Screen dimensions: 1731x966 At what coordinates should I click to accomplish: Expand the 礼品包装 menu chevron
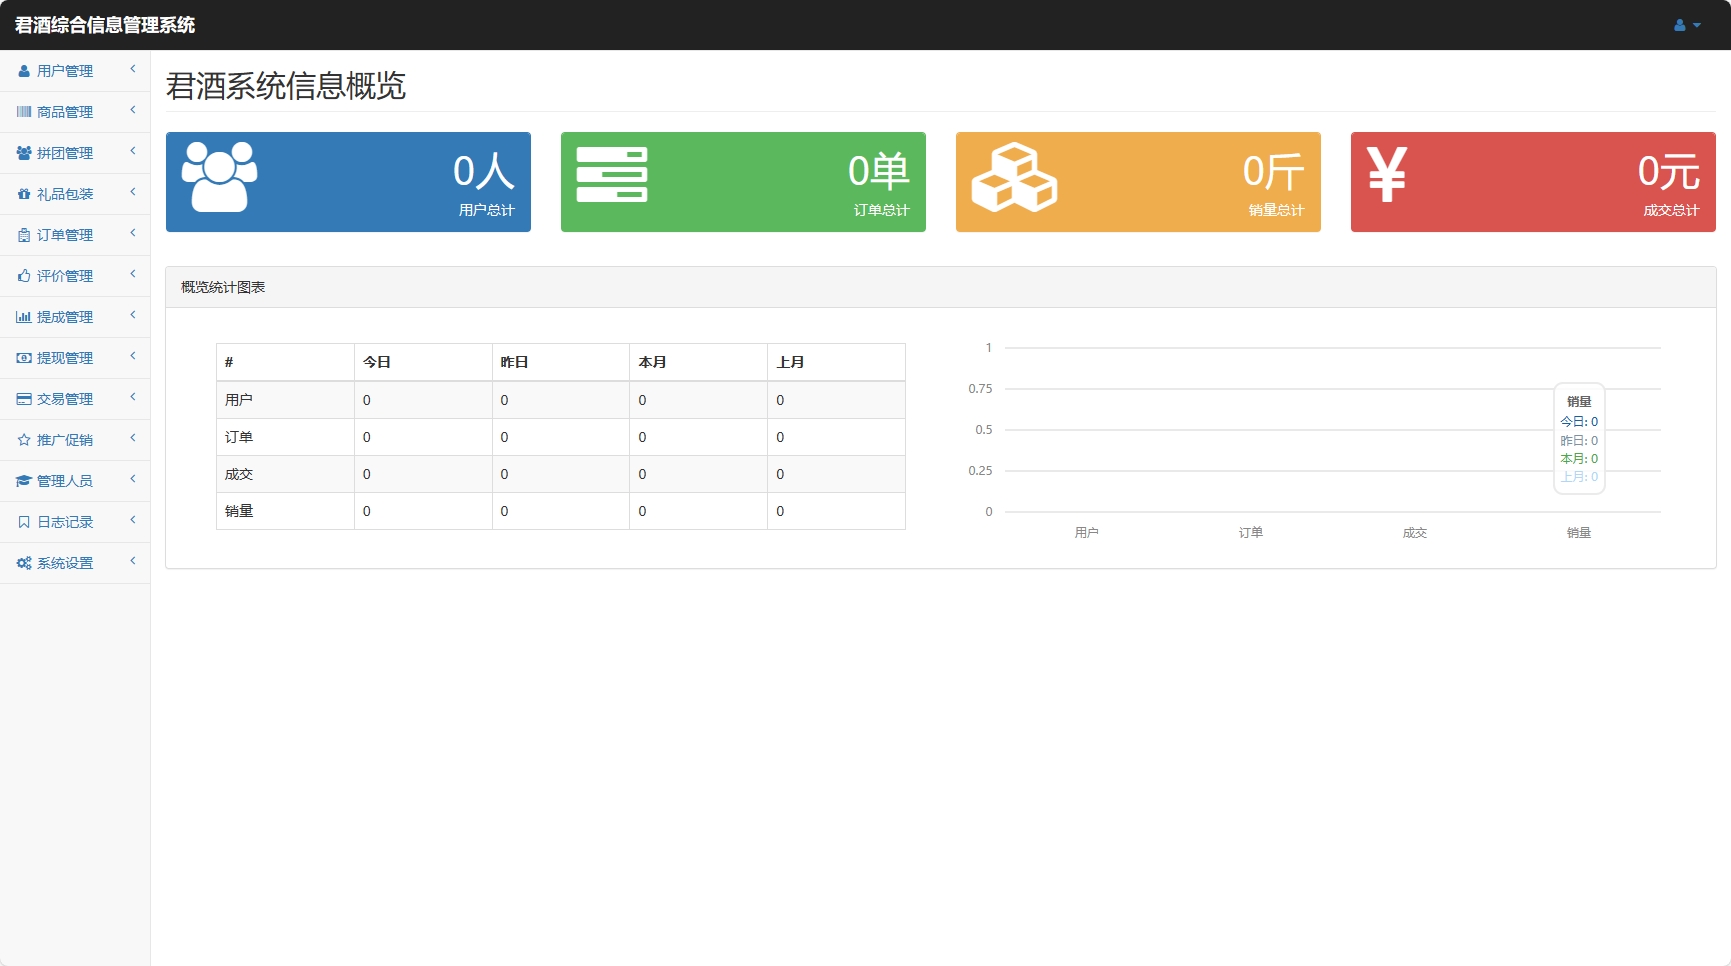point(132,192)
